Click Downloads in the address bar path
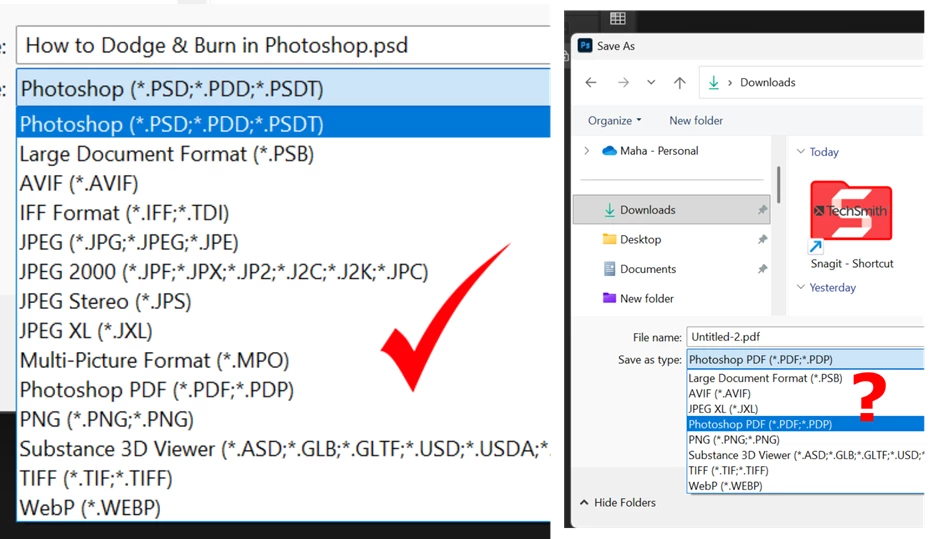 (767, 82)
